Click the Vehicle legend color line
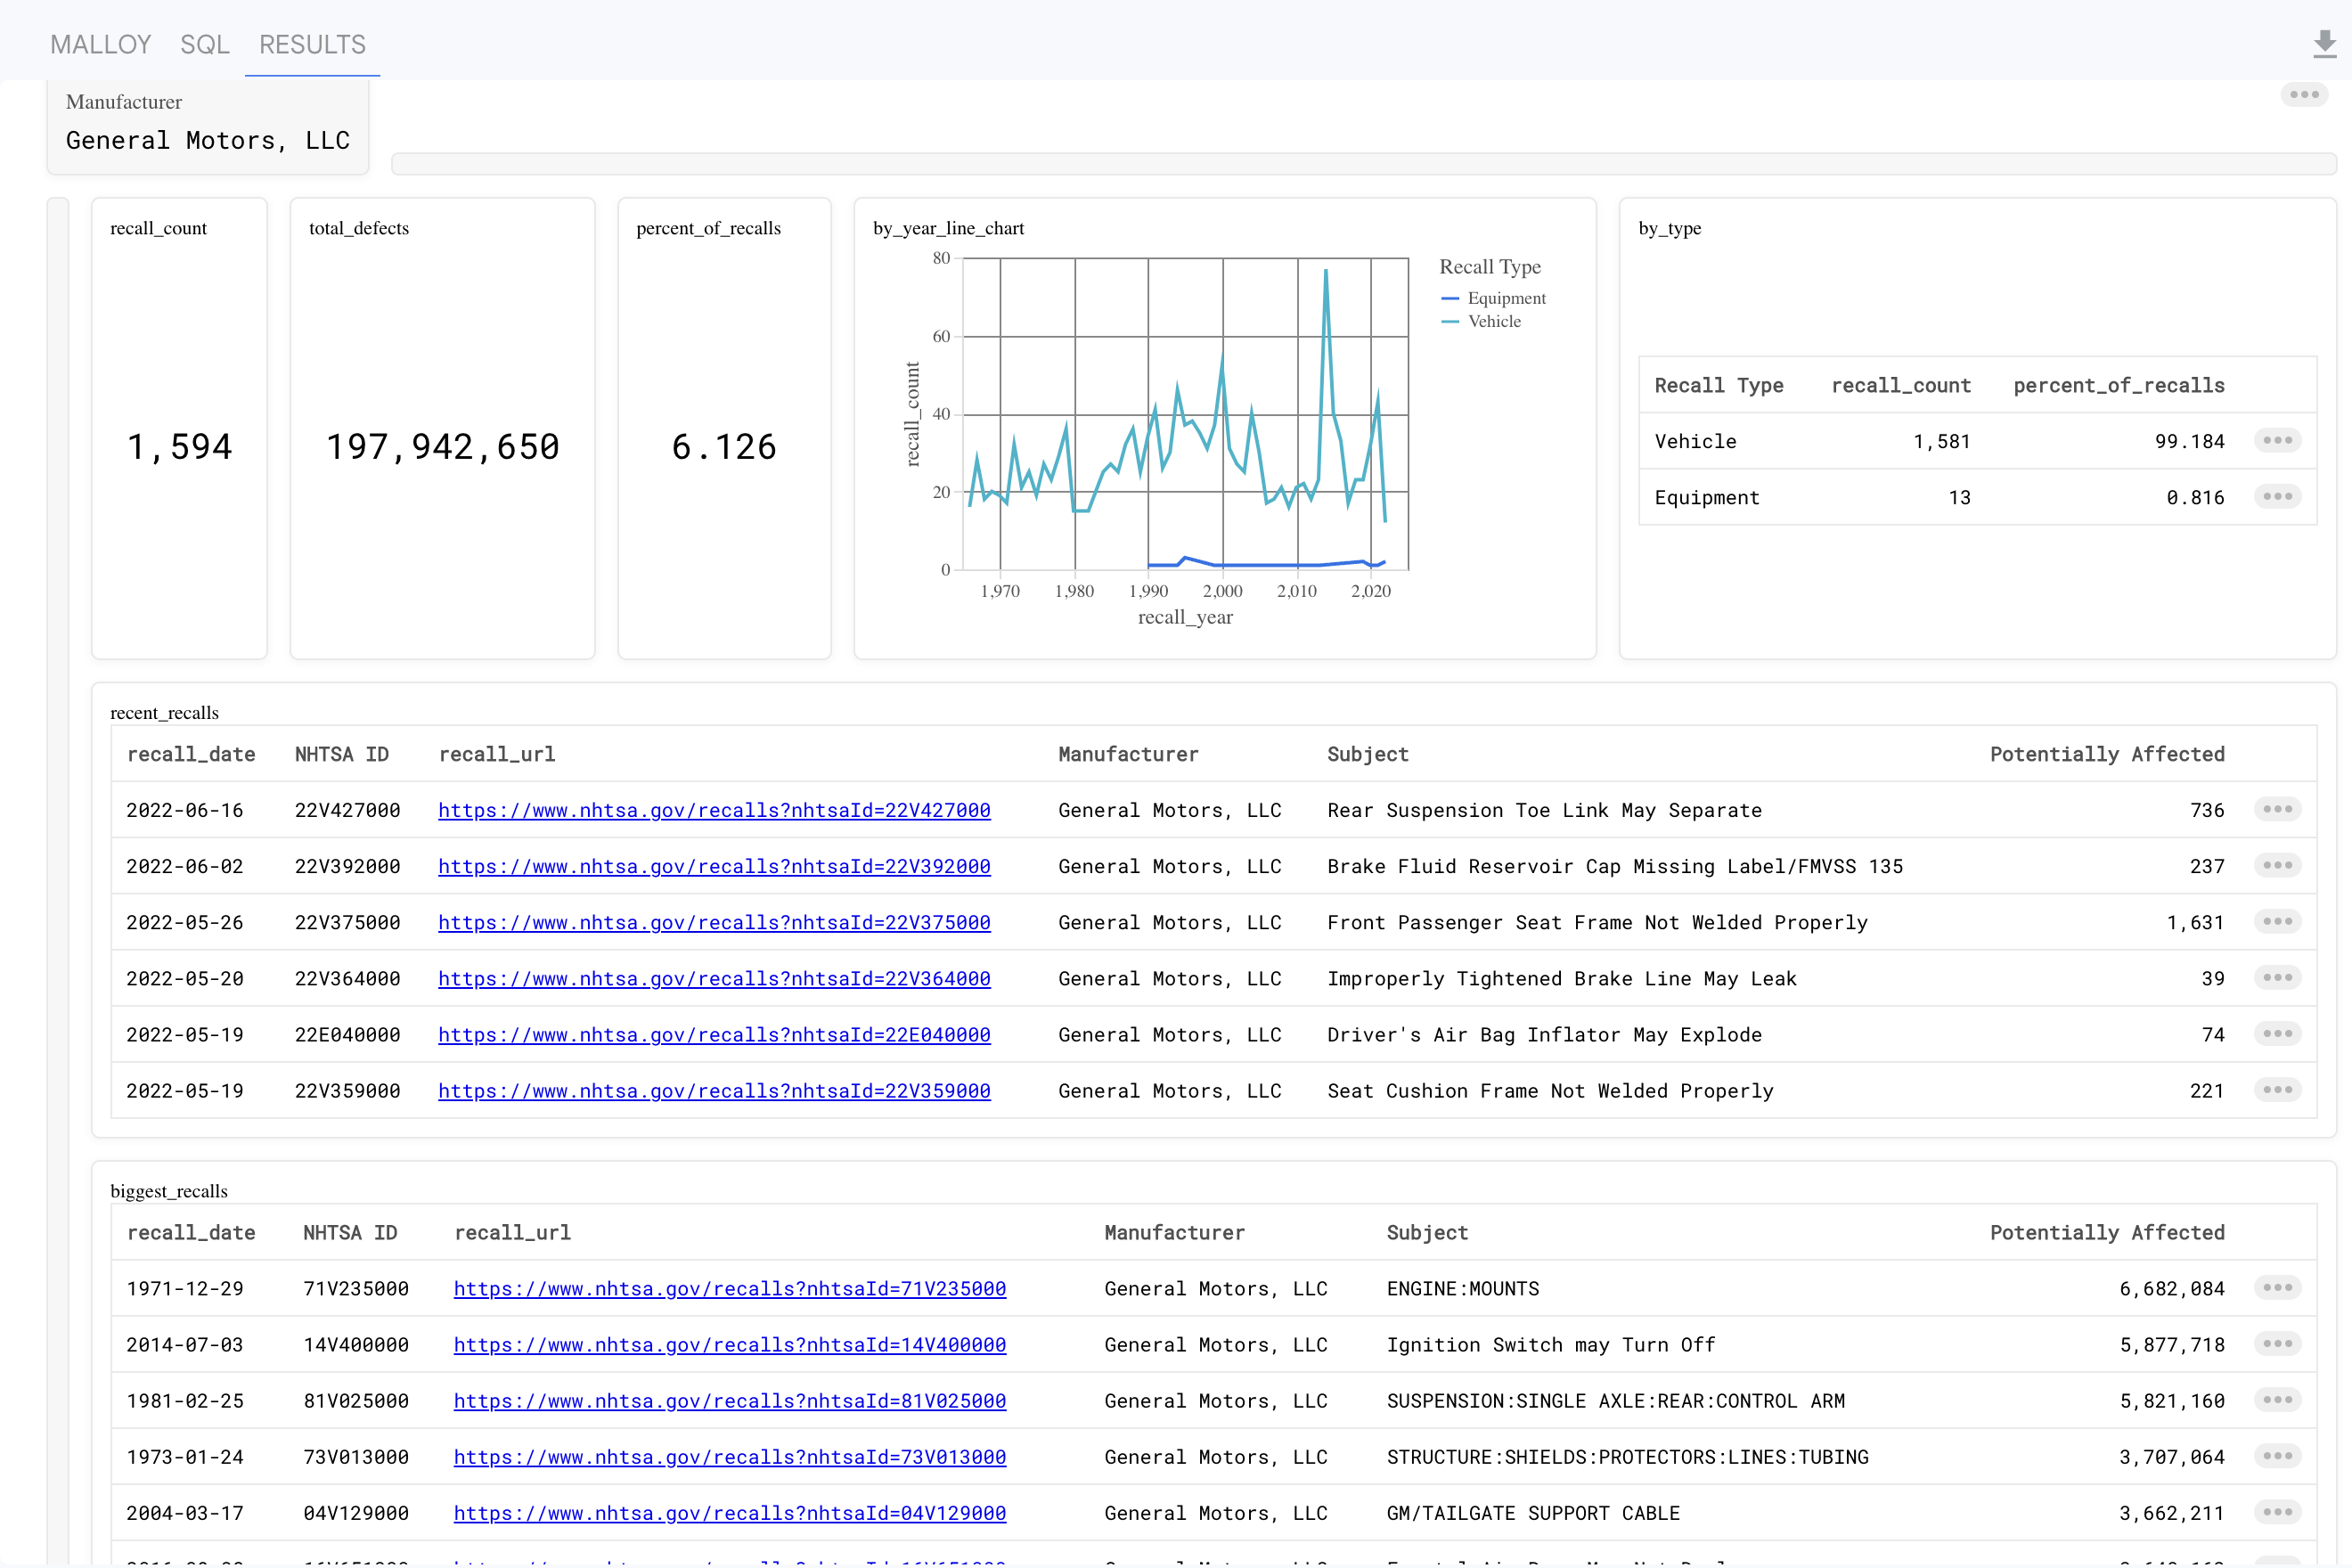 click(1450, 321)
